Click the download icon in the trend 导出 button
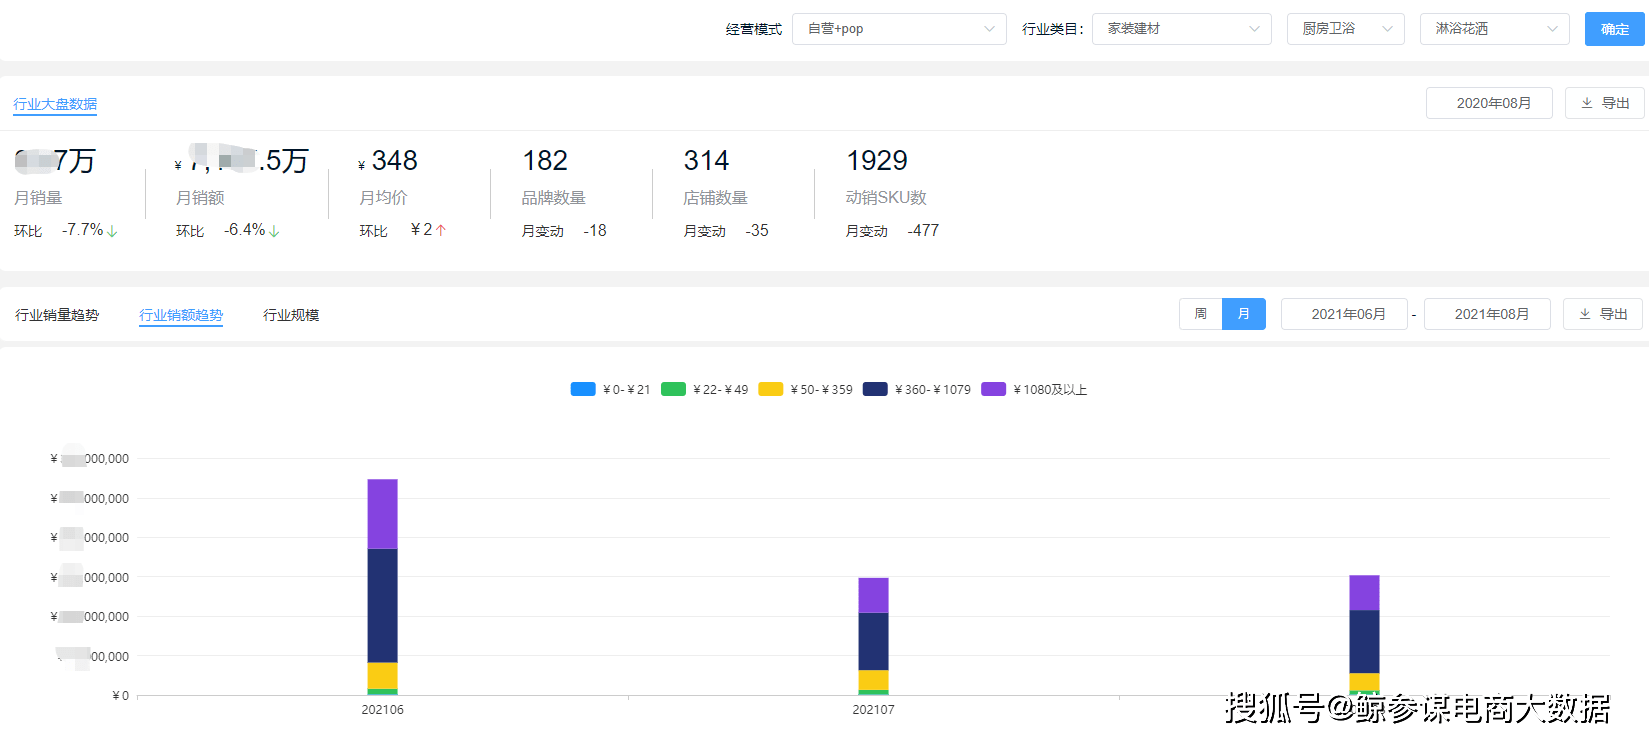This screenshot has width=1649, height=742. tap(1584, 314)
